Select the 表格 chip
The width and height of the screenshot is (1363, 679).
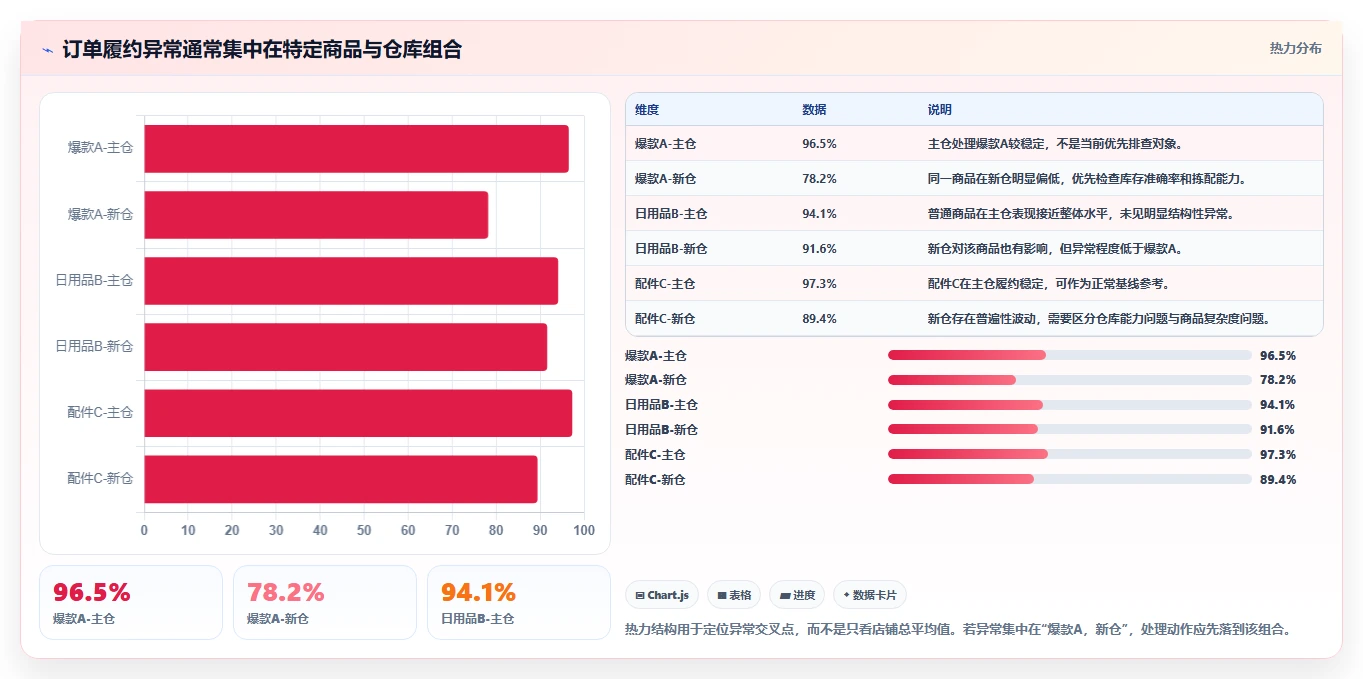(734, 595)
